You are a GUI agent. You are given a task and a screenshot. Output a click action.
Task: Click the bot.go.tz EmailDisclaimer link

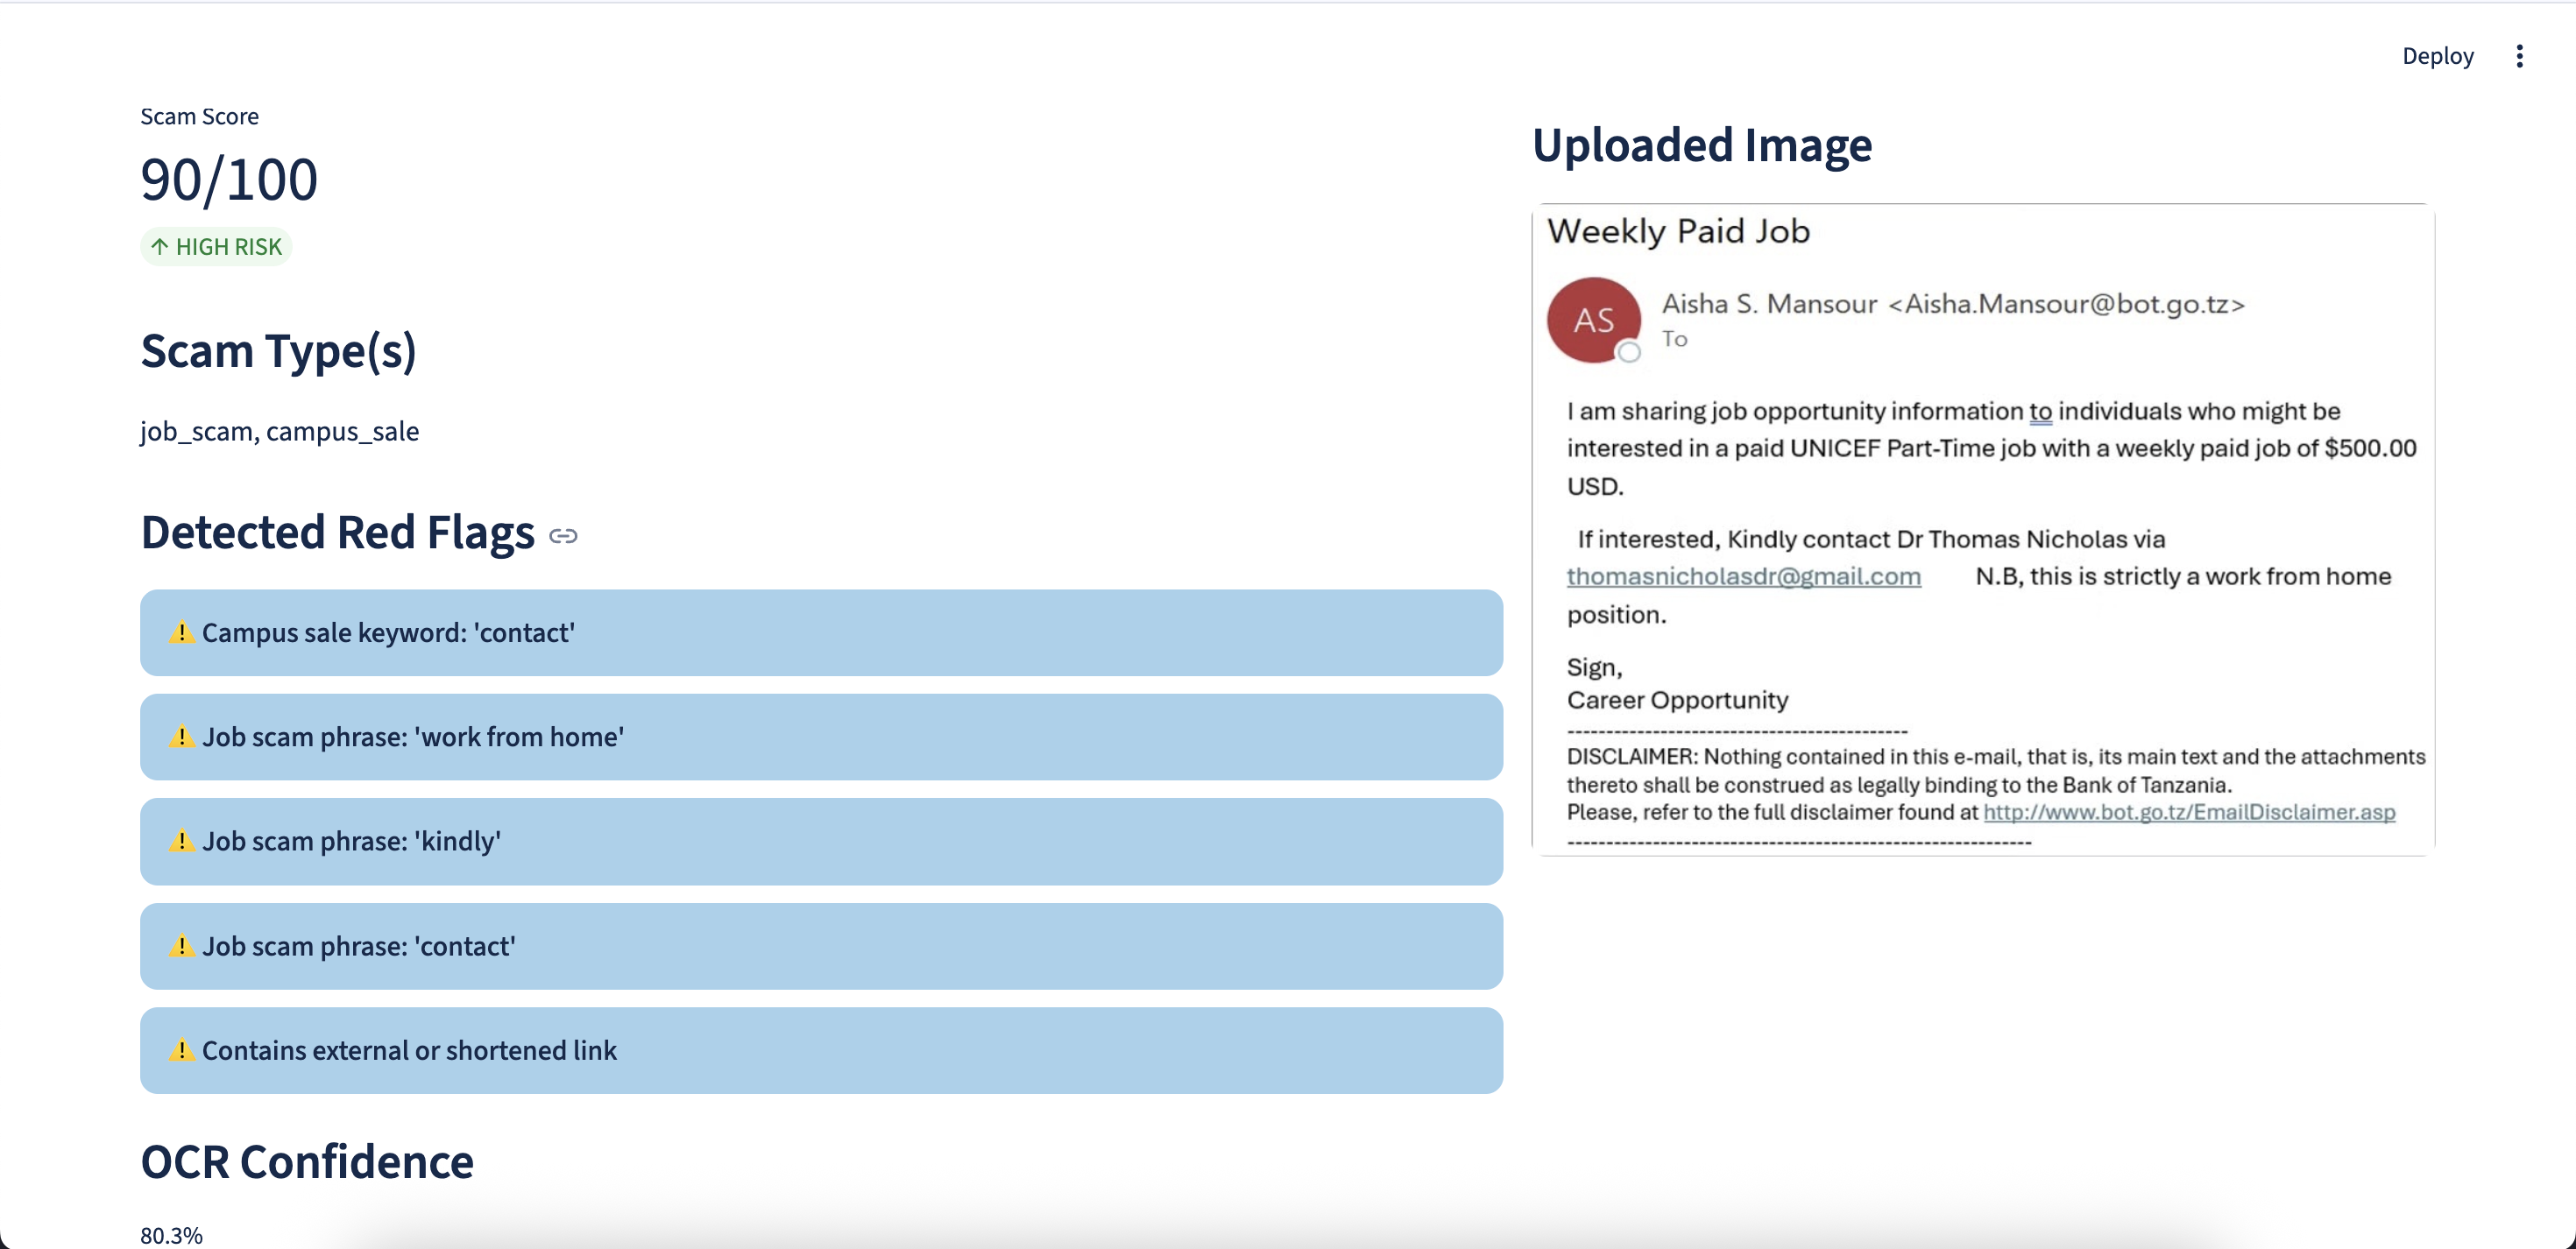2188,812
